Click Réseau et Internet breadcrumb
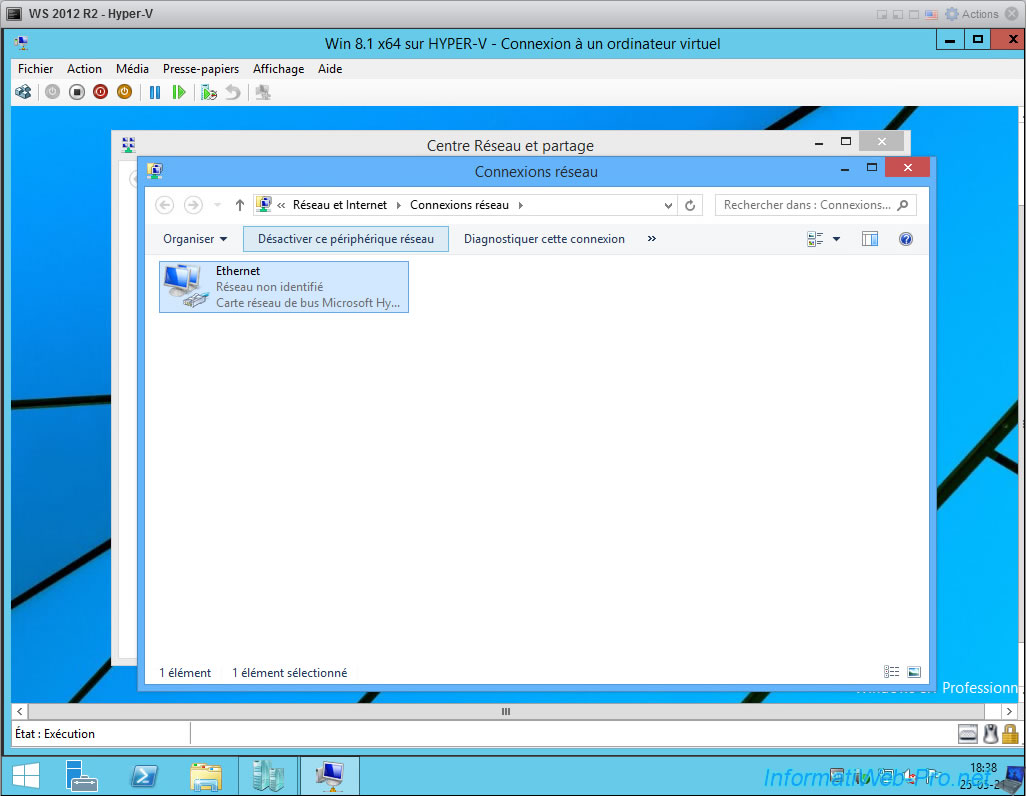The height and width of the screenshot is (796, 1026). (x=340, y=205)
